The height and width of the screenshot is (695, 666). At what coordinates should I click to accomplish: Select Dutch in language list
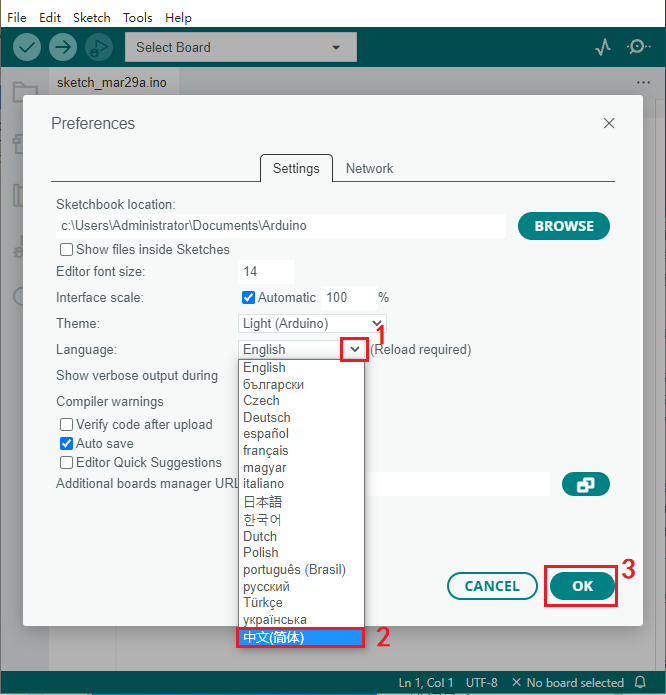(x=301, y=536)
